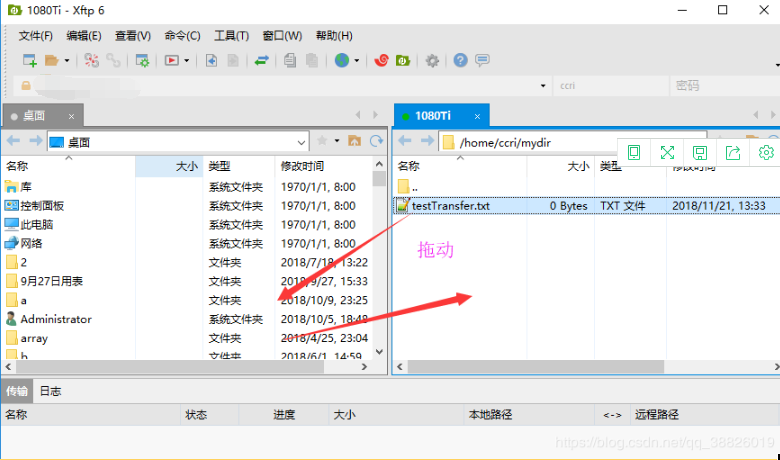Select the Administrator folder
780x460 pixels.
pyautogui.click(x=49, y=319)
